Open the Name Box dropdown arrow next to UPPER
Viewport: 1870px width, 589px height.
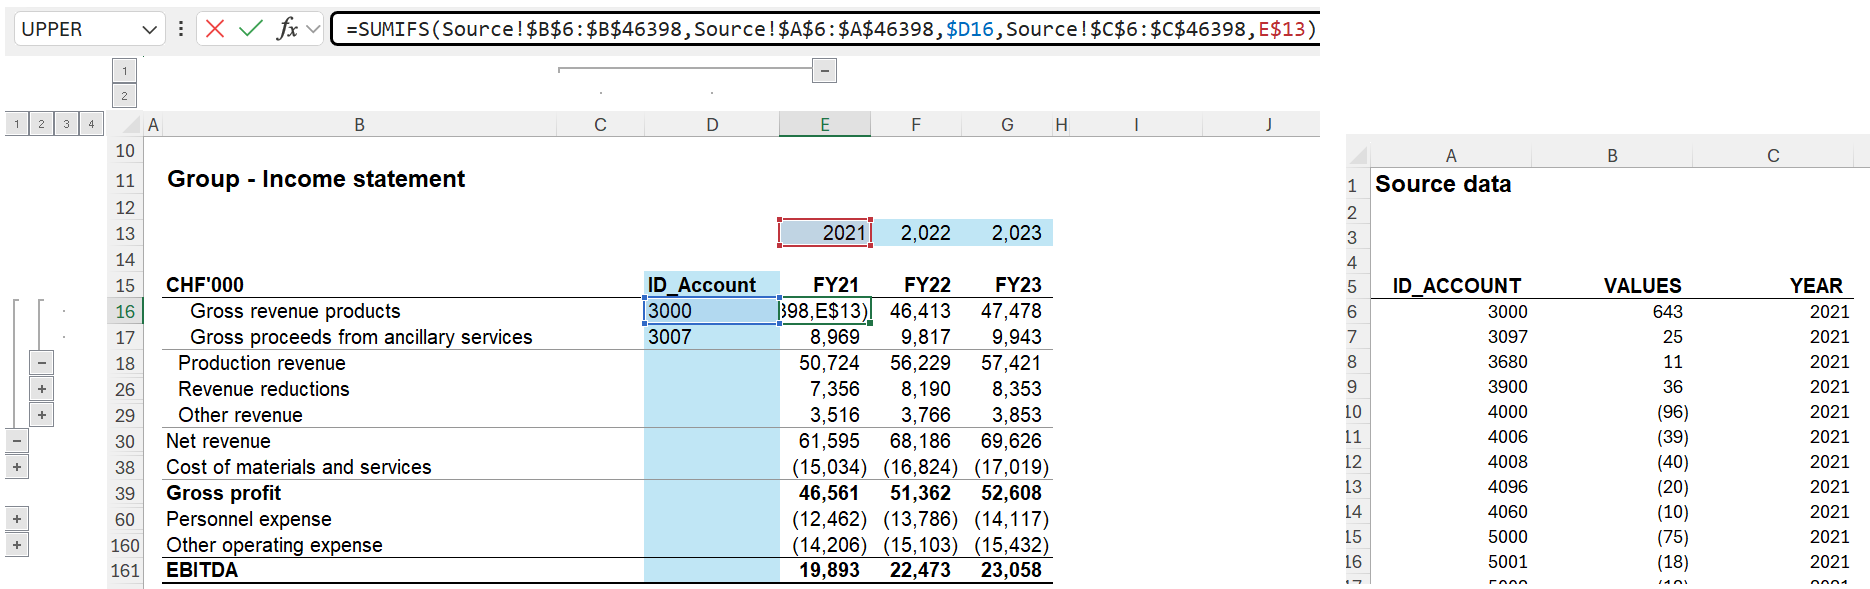tap(149, 29)
